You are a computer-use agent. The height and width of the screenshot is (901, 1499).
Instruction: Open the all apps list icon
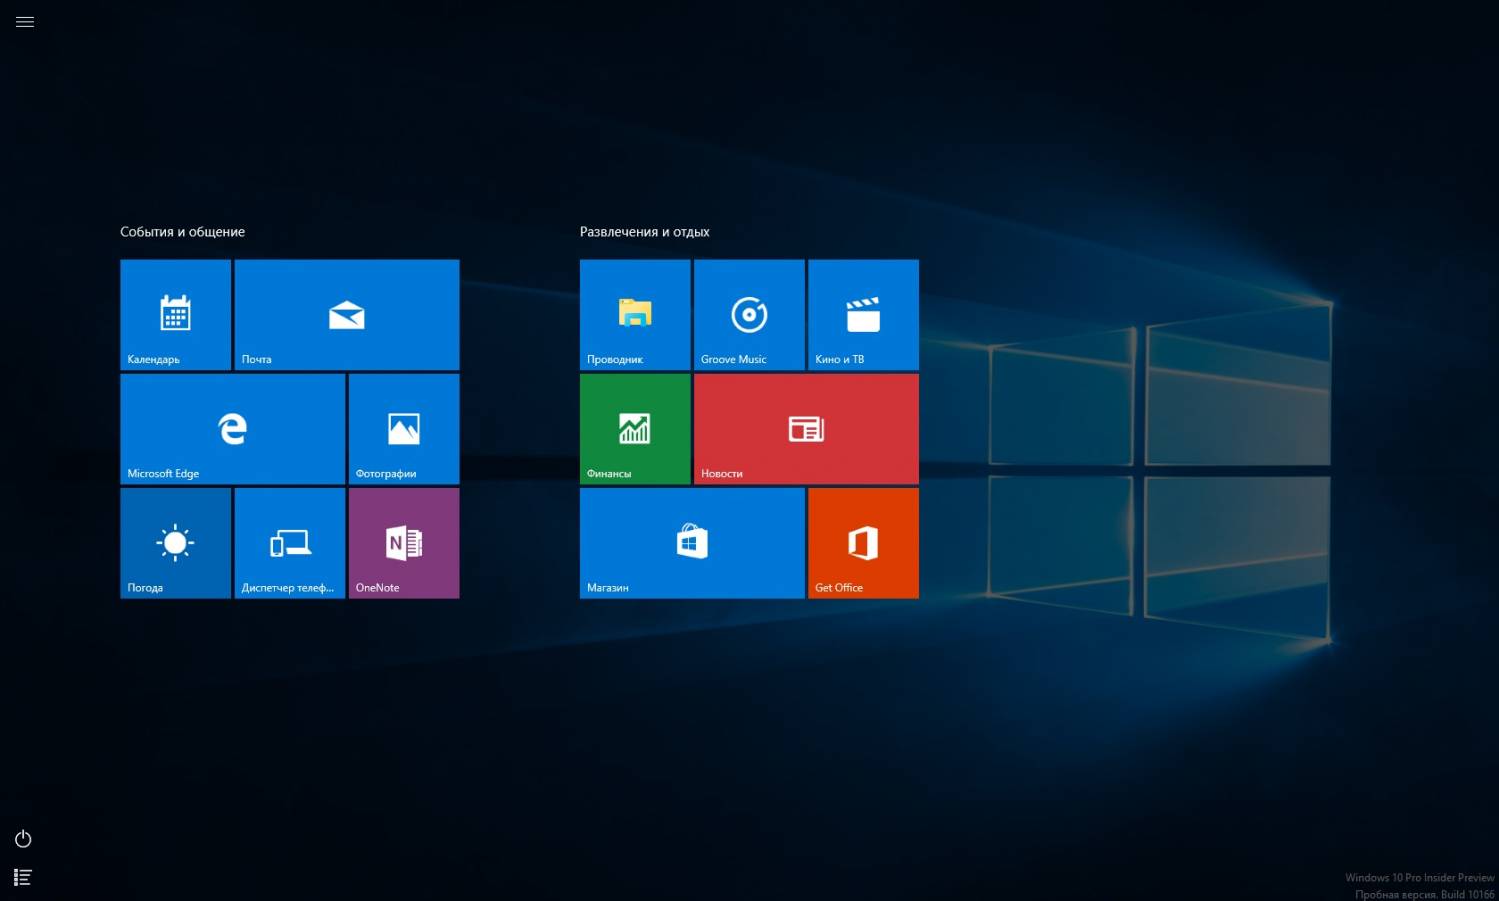coord(23,877)
